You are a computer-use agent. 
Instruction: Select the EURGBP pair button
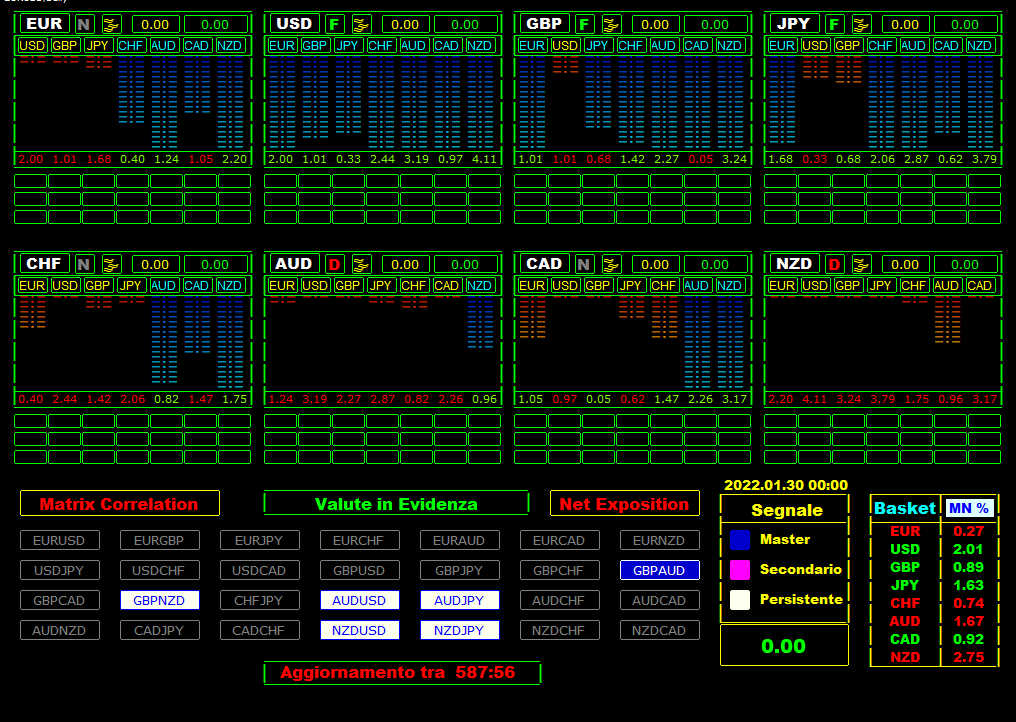pyautogui.click(x=159, y=541)
